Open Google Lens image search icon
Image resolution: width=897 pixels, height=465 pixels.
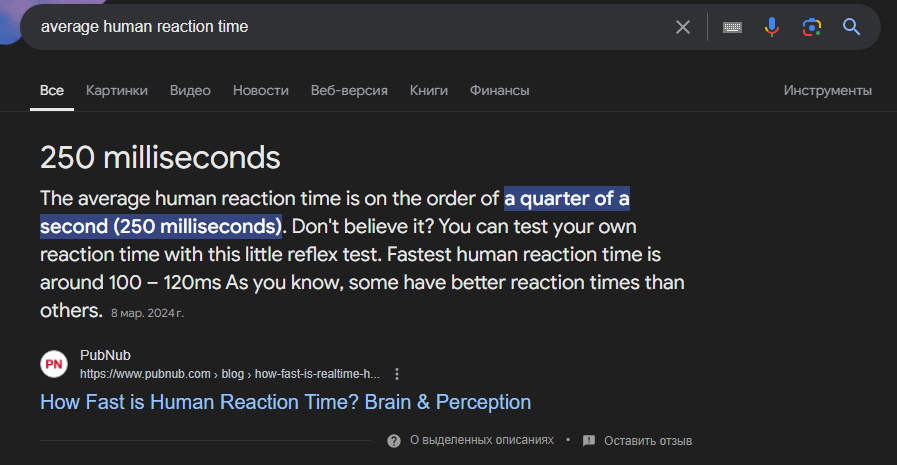(811, 27)
